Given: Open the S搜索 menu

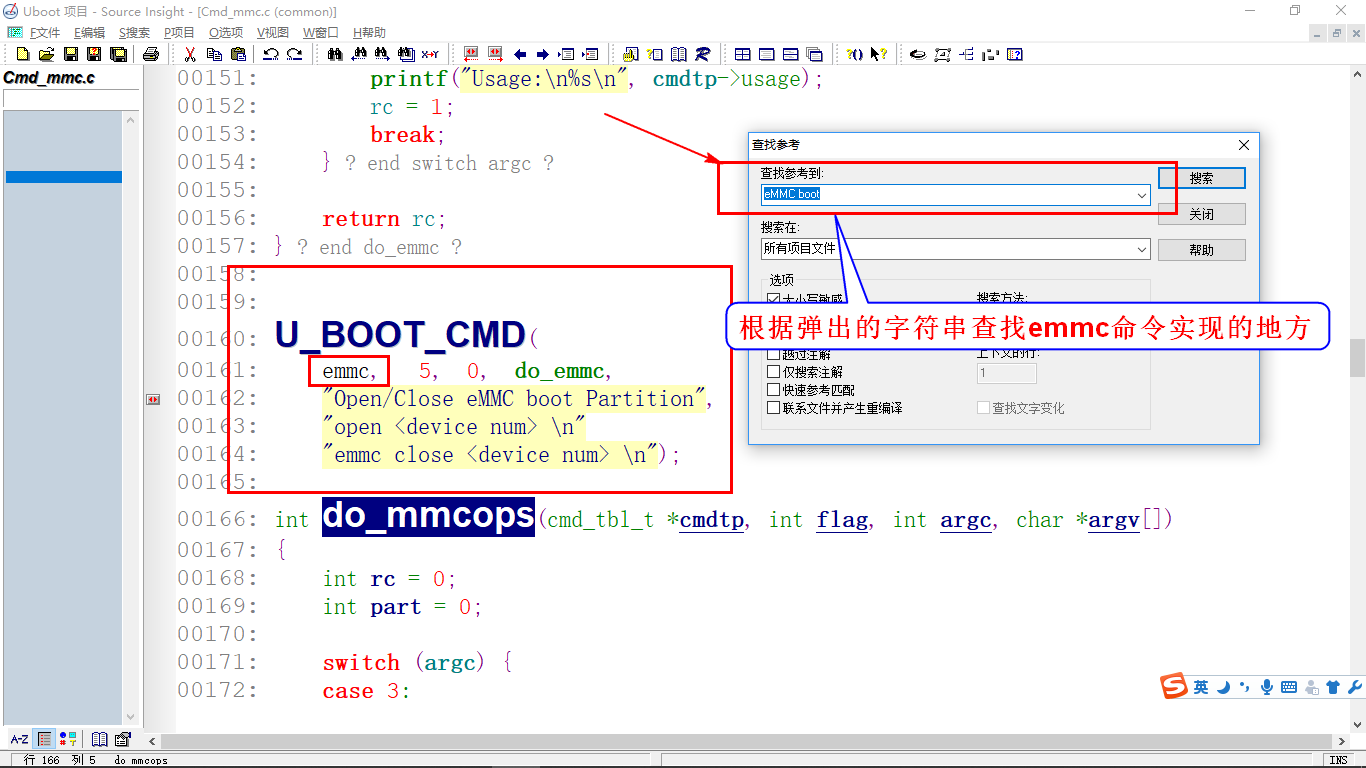Looking at the screenshot, I should [x=134, y=32].
